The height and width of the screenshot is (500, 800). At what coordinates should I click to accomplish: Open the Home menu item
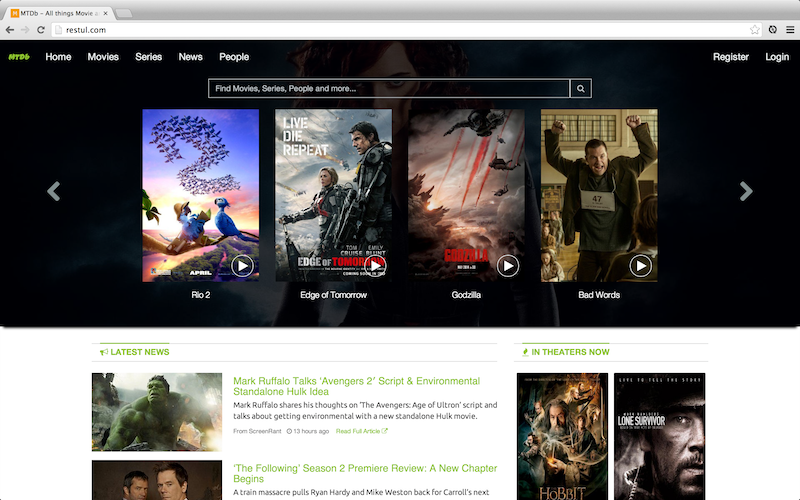58,57
